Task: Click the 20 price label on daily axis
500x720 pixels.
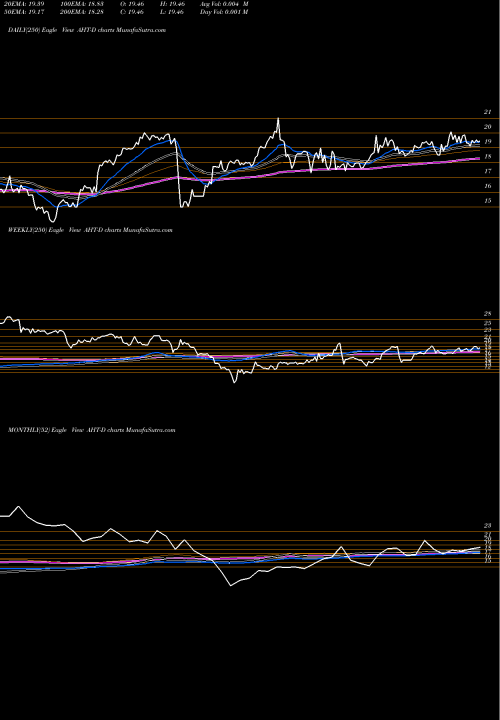Action: 488,127
